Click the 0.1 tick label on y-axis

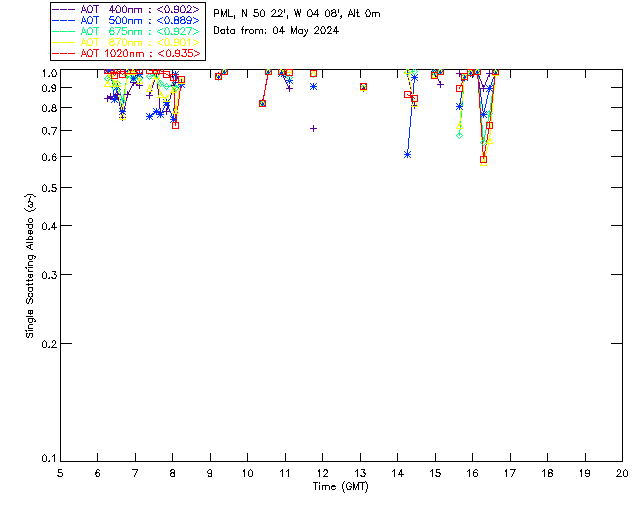point(49,459)
